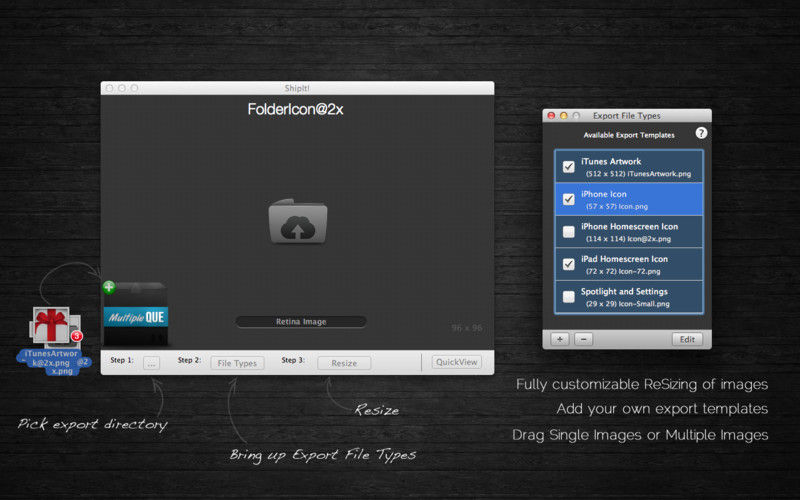Open File Types in Step 2
800x500 pixels.
point(237,363)
